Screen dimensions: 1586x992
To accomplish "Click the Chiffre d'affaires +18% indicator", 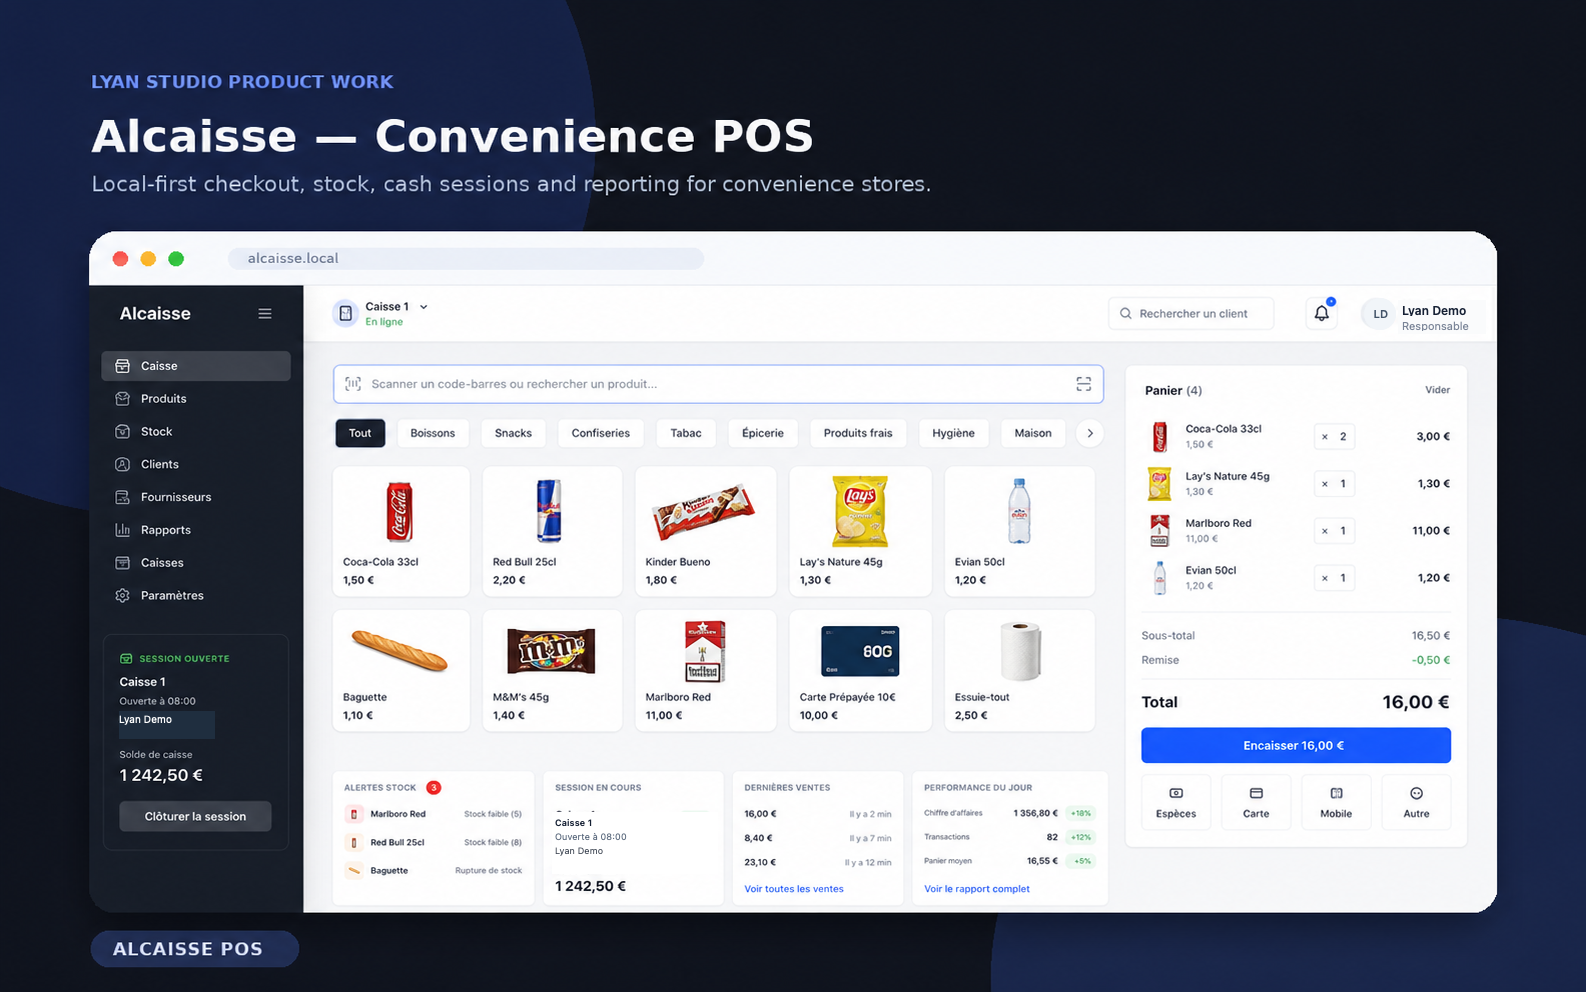I will click(x=1081, y=813).
